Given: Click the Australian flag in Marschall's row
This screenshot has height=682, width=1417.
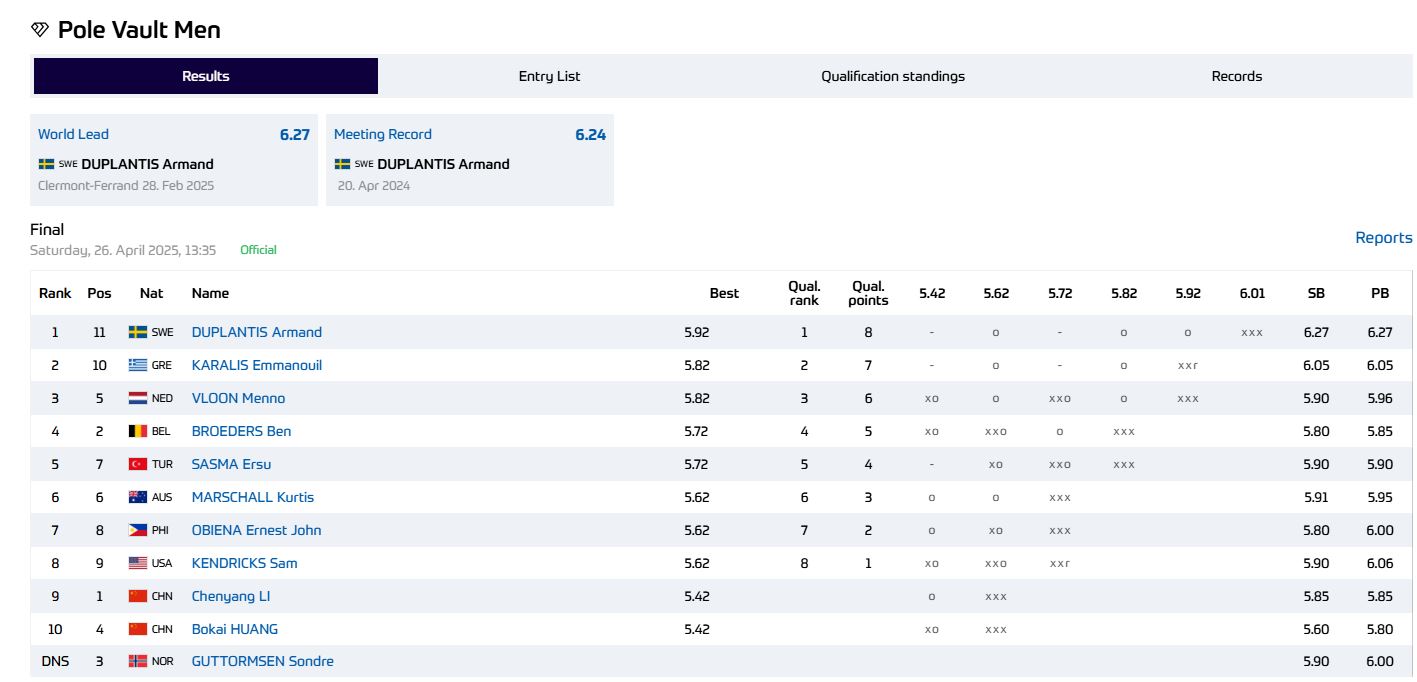Looking at the screenshot, I should click(x=138, y=498).
